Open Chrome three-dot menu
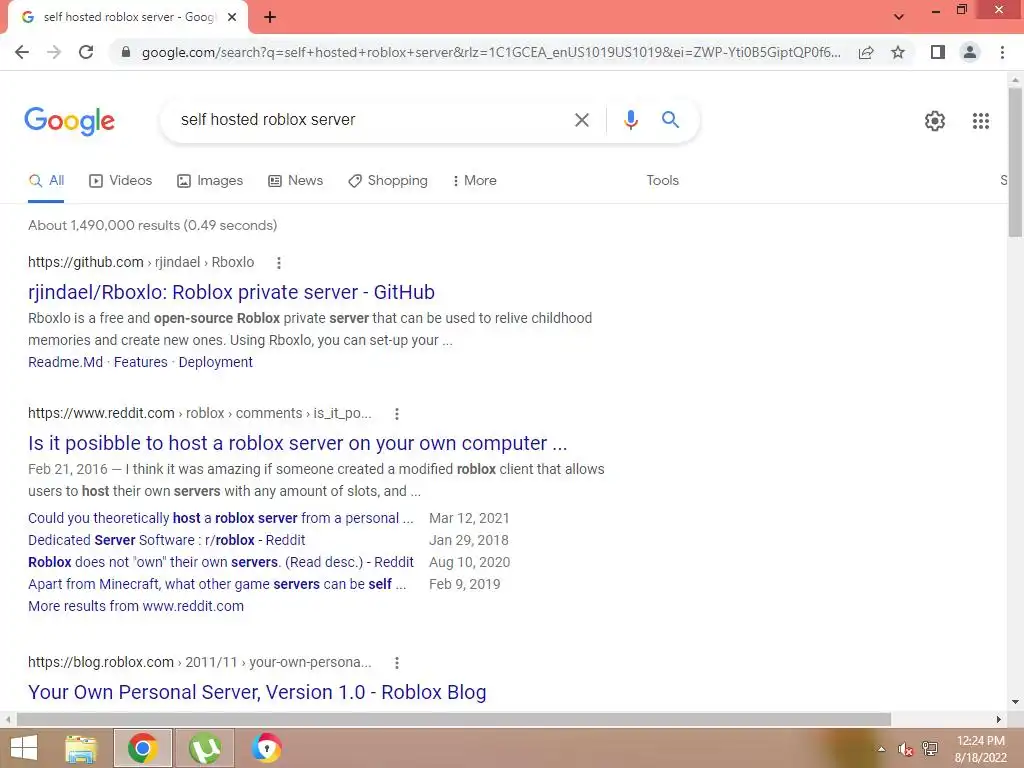The width and height of the screenshot is (1024, 768). tap(1002, 52)
